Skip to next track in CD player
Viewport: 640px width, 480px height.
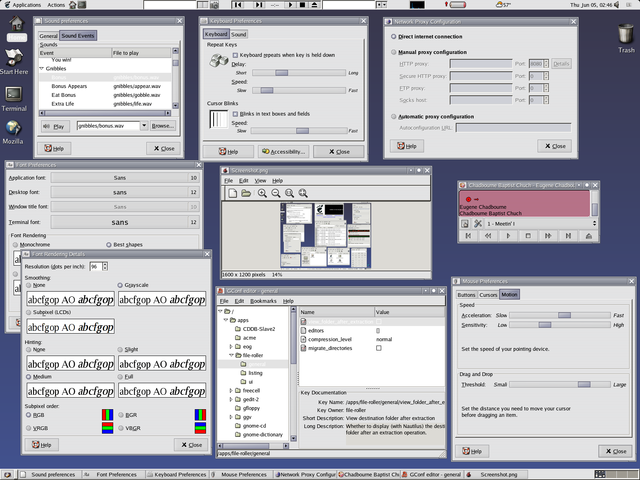pyautogui.click(x=568, y=236)
